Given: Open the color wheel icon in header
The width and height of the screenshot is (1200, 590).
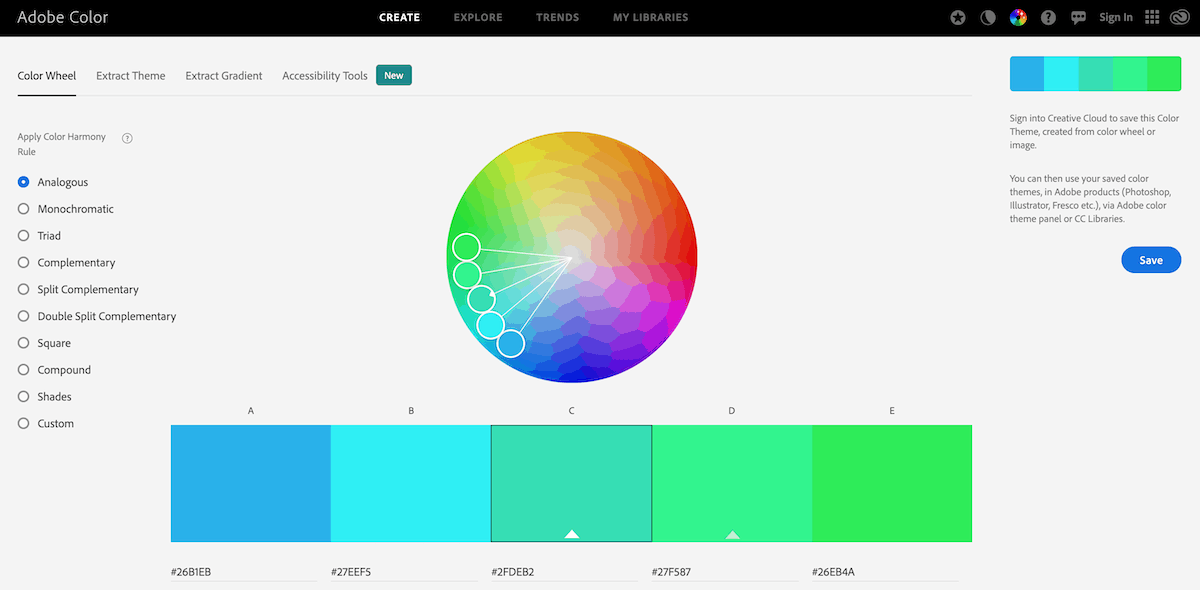Looking at the screenshot, I should pos(1018,17).
